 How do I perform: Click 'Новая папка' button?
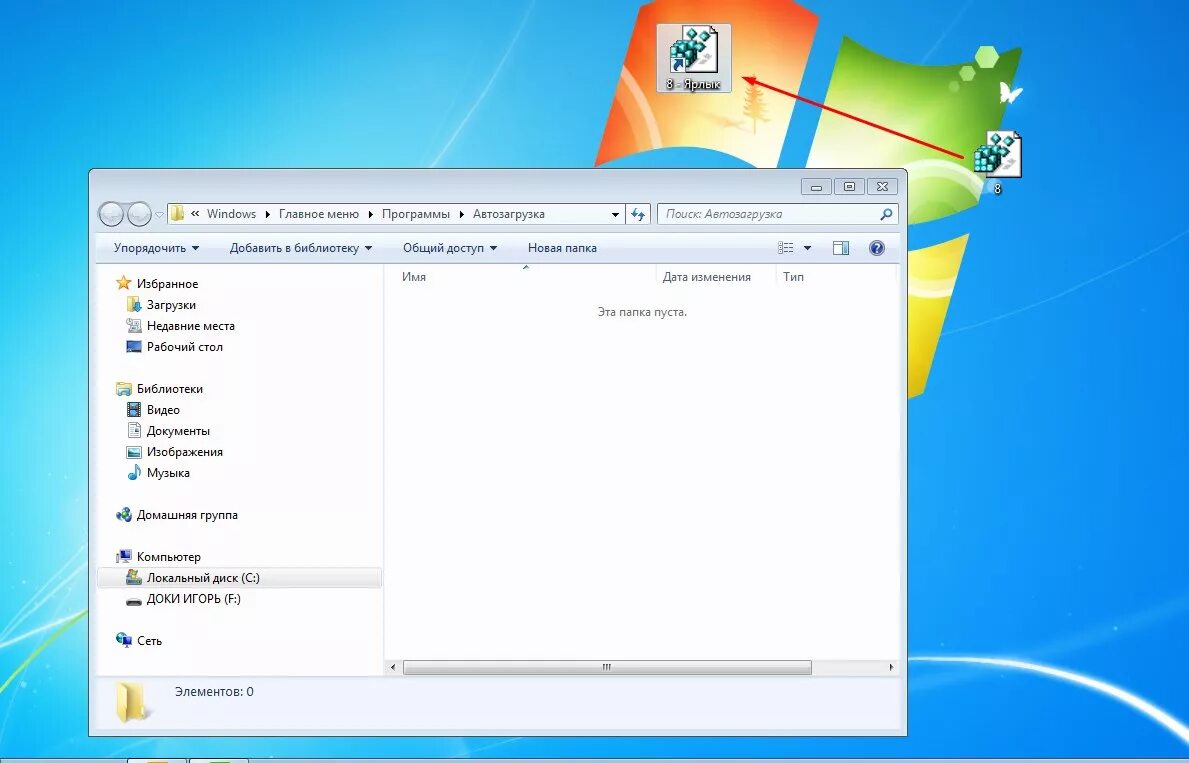pyautogui.click(x=562, y=248)
